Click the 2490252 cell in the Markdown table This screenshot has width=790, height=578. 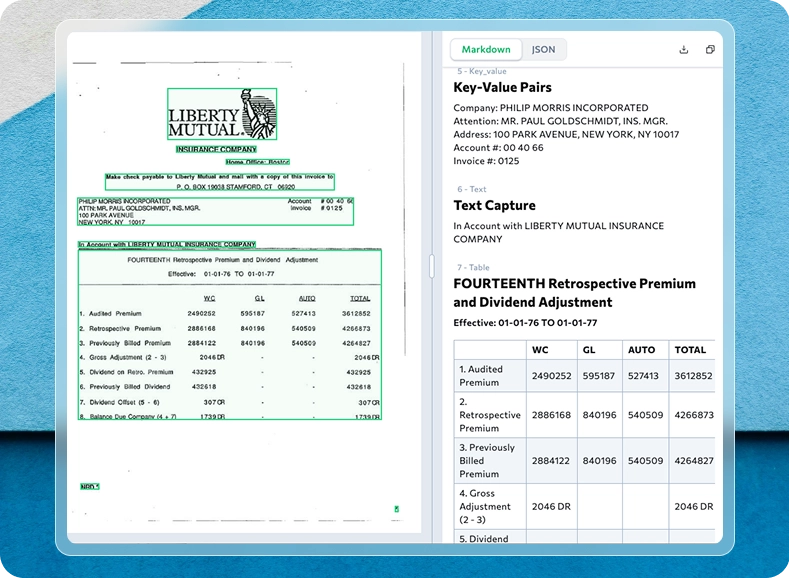tap(551, 375)
